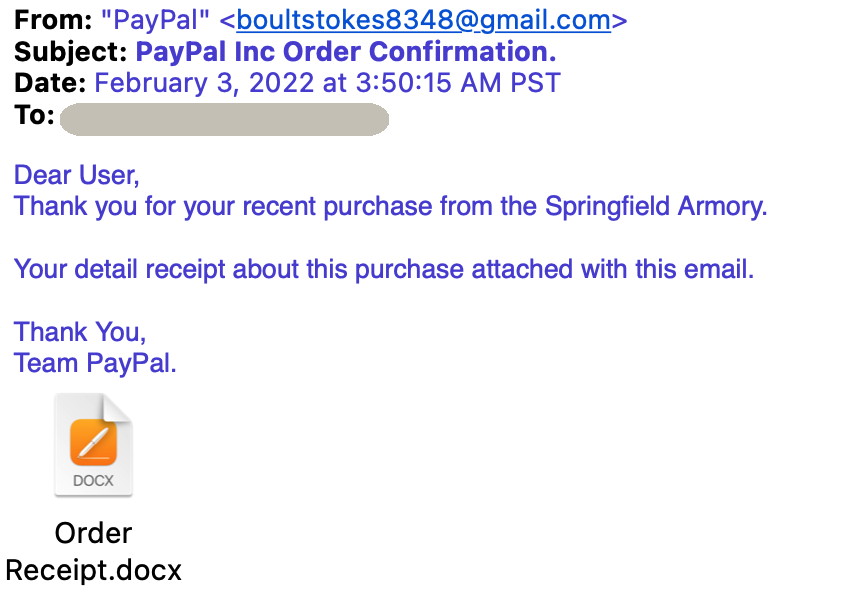This screenshot has height=608, width=854.
Task: Click the DOCX label on the file icon
Action: [x=93, y=481]
